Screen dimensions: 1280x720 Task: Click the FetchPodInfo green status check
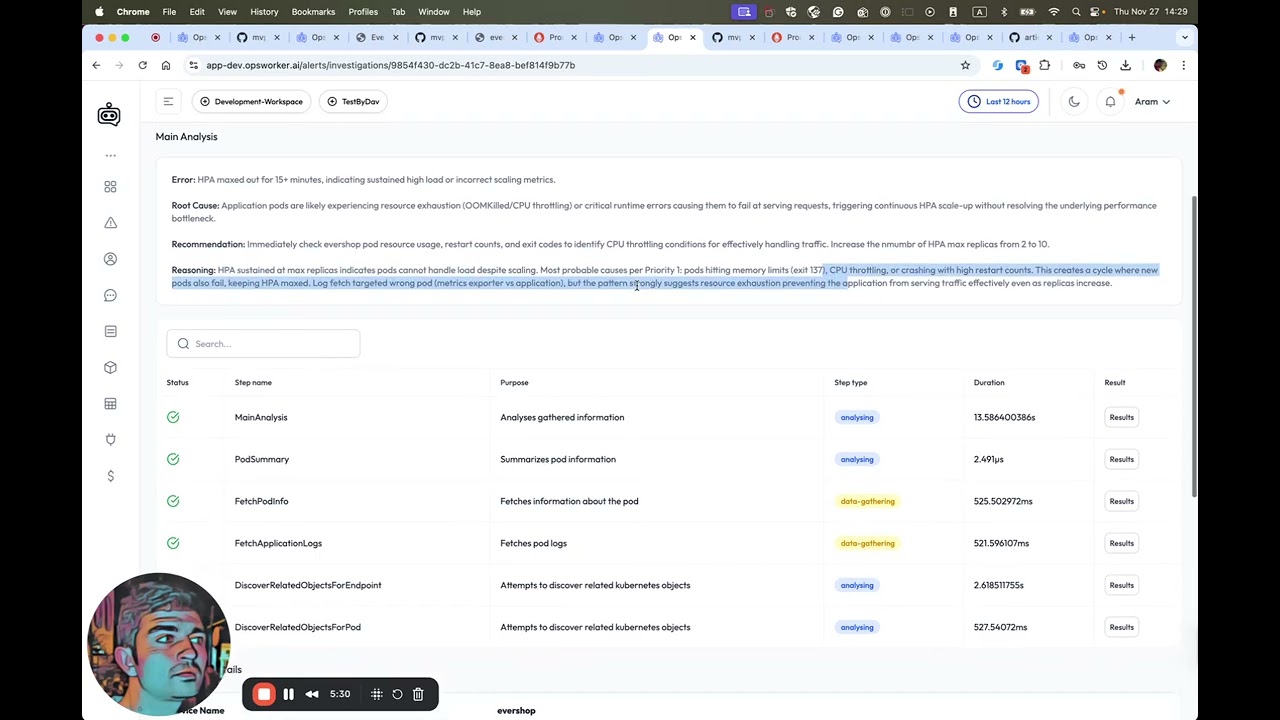pyautogui.click(x=173, y=501)
